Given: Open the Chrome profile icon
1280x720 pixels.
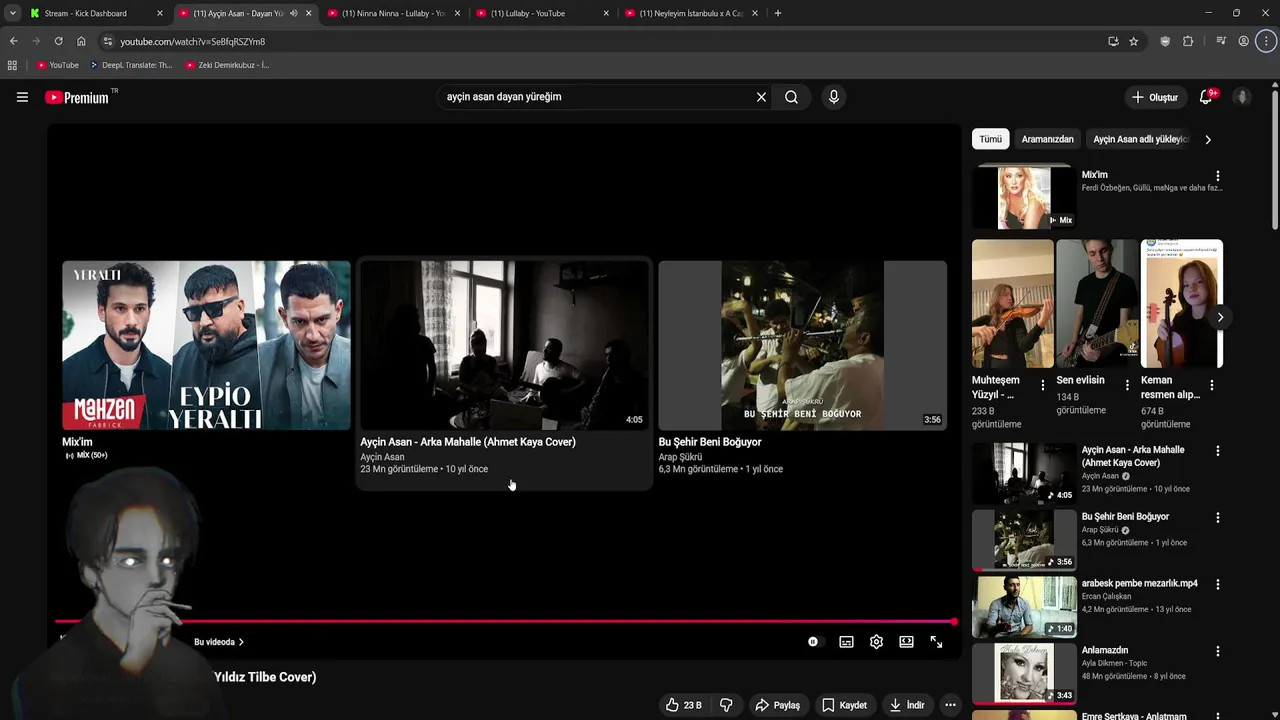Looking at the screenshot, I should pyautogui.click(x=1243, y=41).
